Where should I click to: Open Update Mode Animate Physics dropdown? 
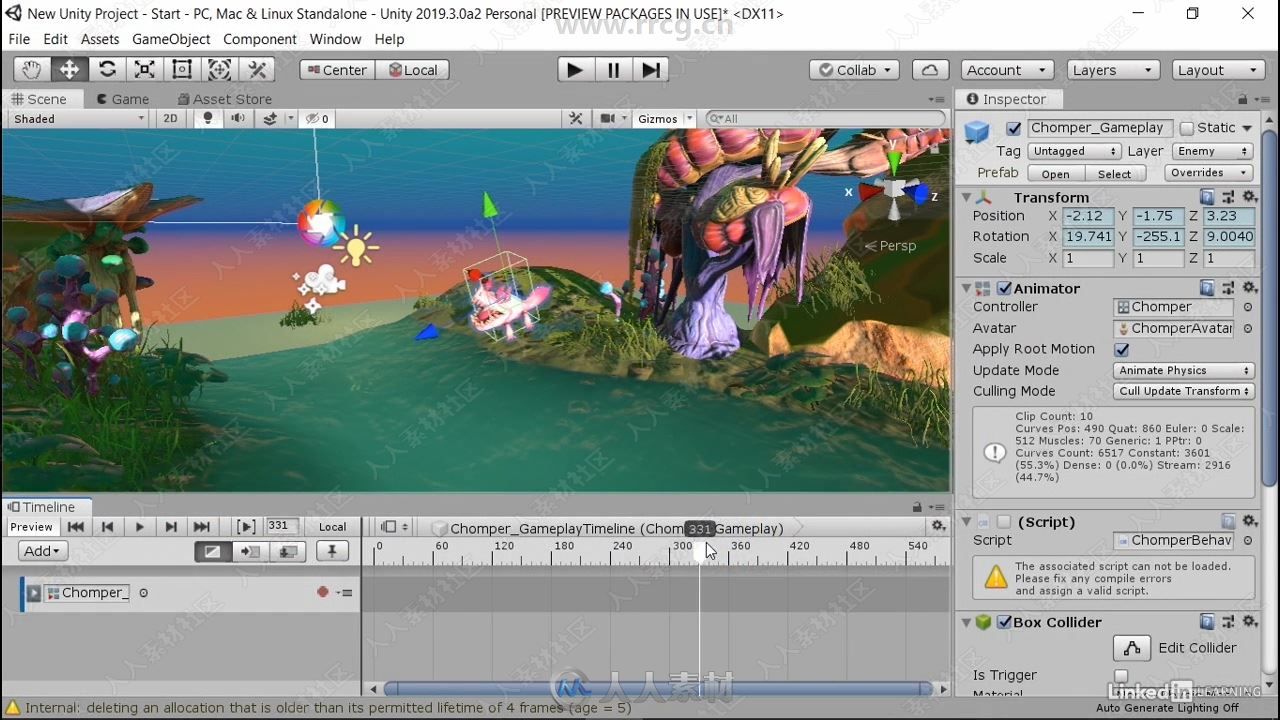pos(1184,370)
